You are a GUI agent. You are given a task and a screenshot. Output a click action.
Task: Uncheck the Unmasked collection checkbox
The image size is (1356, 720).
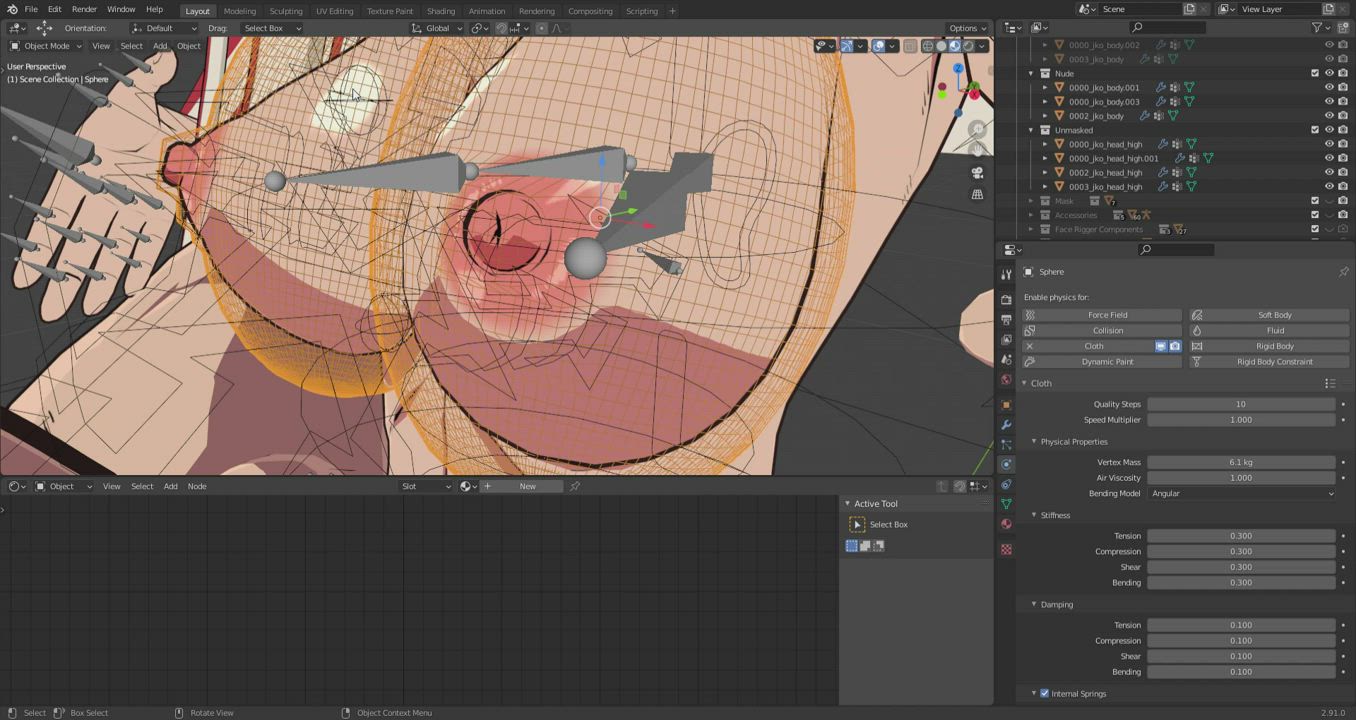coord(1315,130)
